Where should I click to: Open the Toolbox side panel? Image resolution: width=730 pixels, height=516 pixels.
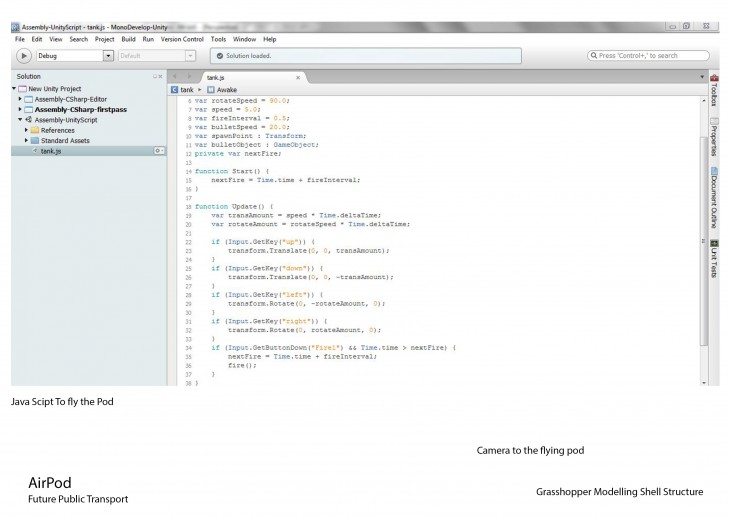click(714, 93)
